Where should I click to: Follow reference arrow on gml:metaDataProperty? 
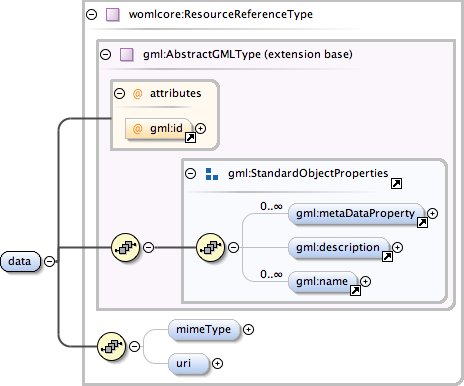[x=422, y=222]
